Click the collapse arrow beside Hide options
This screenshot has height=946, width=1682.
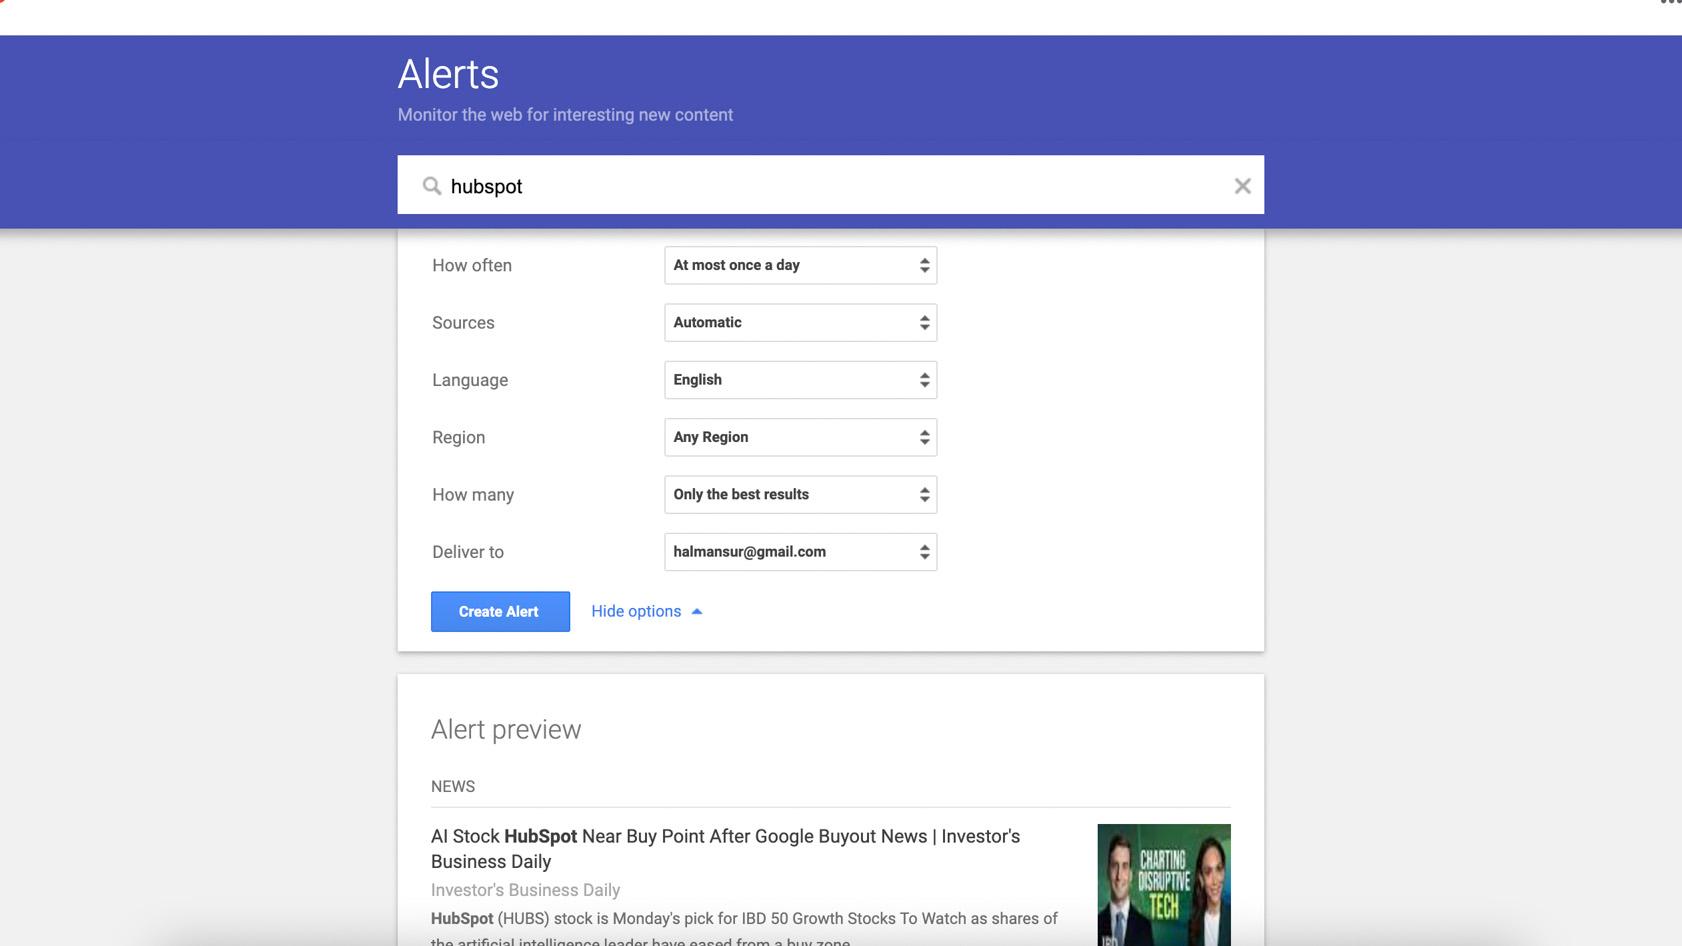(x=697, y=612)
